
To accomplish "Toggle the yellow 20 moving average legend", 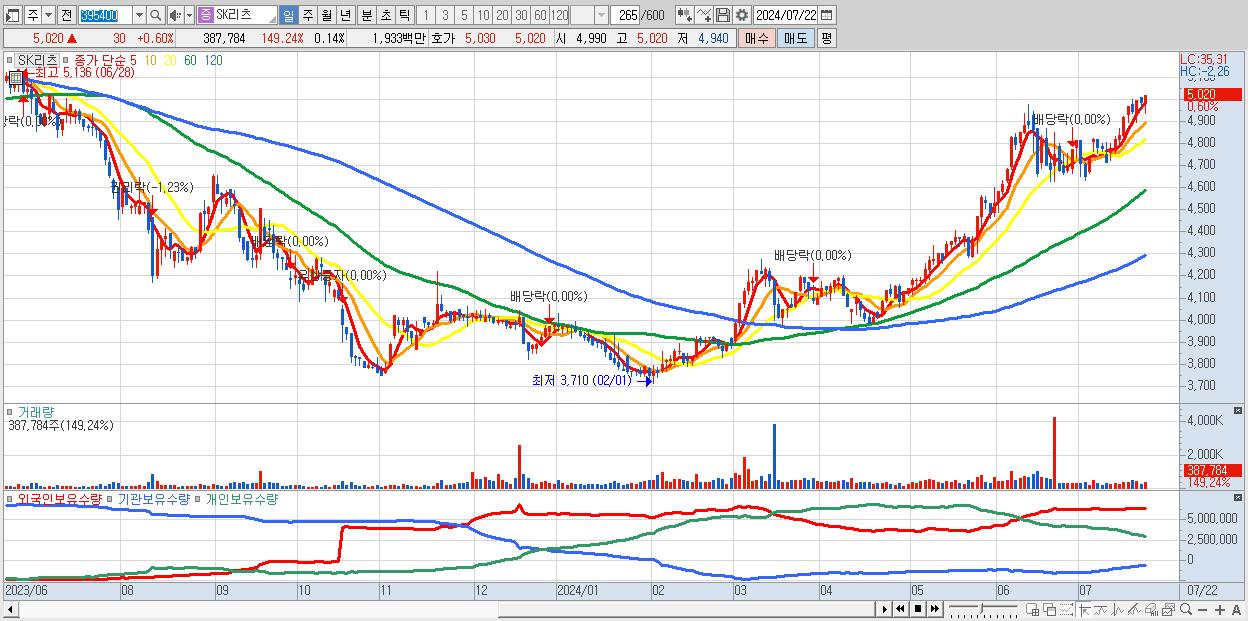I will (x=170, y=60).
